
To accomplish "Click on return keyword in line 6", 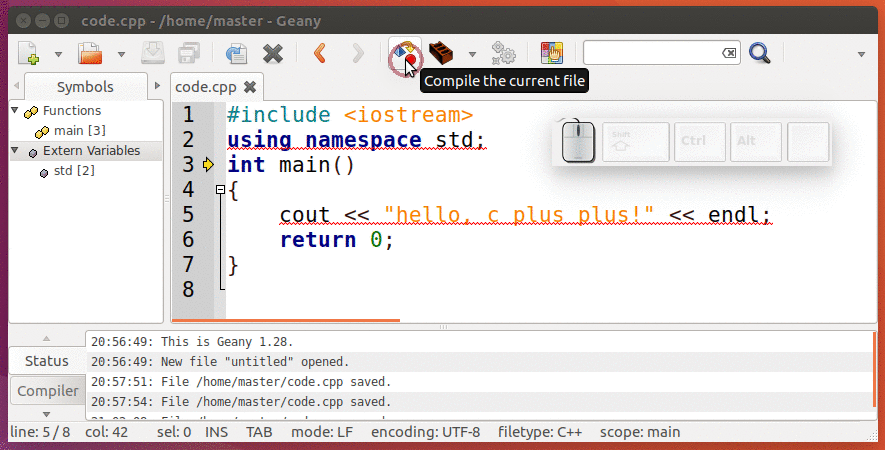I will pyautogui.click(x=318, y=239).
